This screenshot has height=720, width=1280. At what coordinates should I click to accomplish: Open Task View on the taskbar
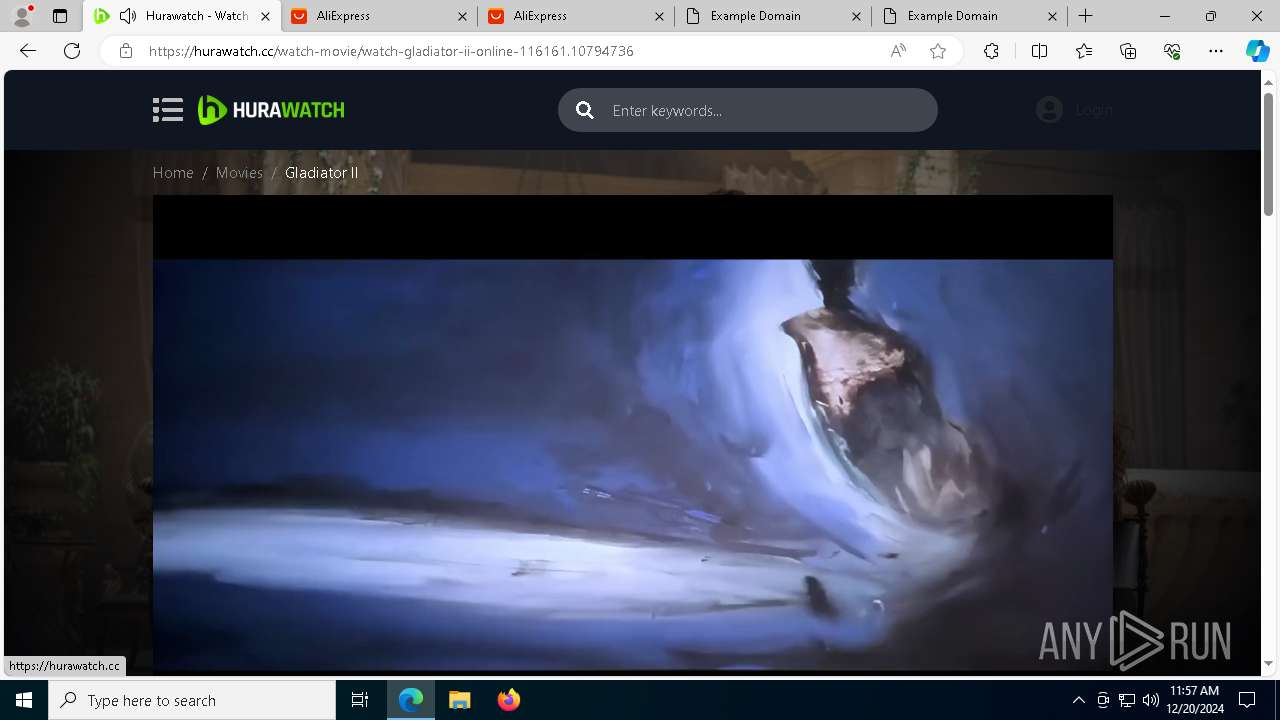point(360,700)
